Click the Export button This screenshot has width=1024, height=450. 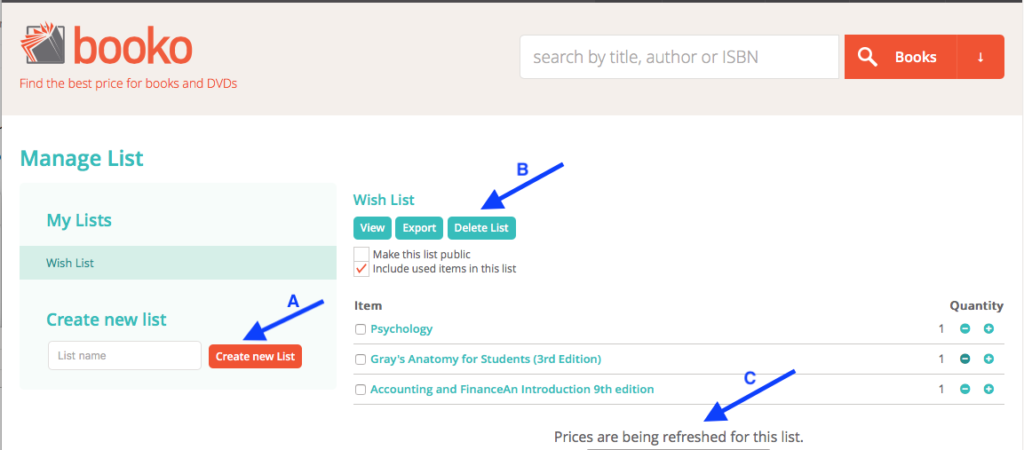click(x=419, y=228)
